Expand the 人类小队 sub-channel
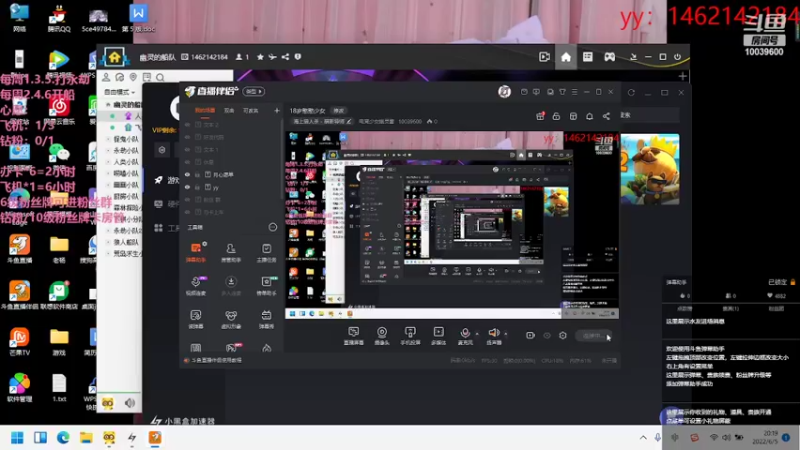Screen dimensions: 800x450 [x=108, y=162]
